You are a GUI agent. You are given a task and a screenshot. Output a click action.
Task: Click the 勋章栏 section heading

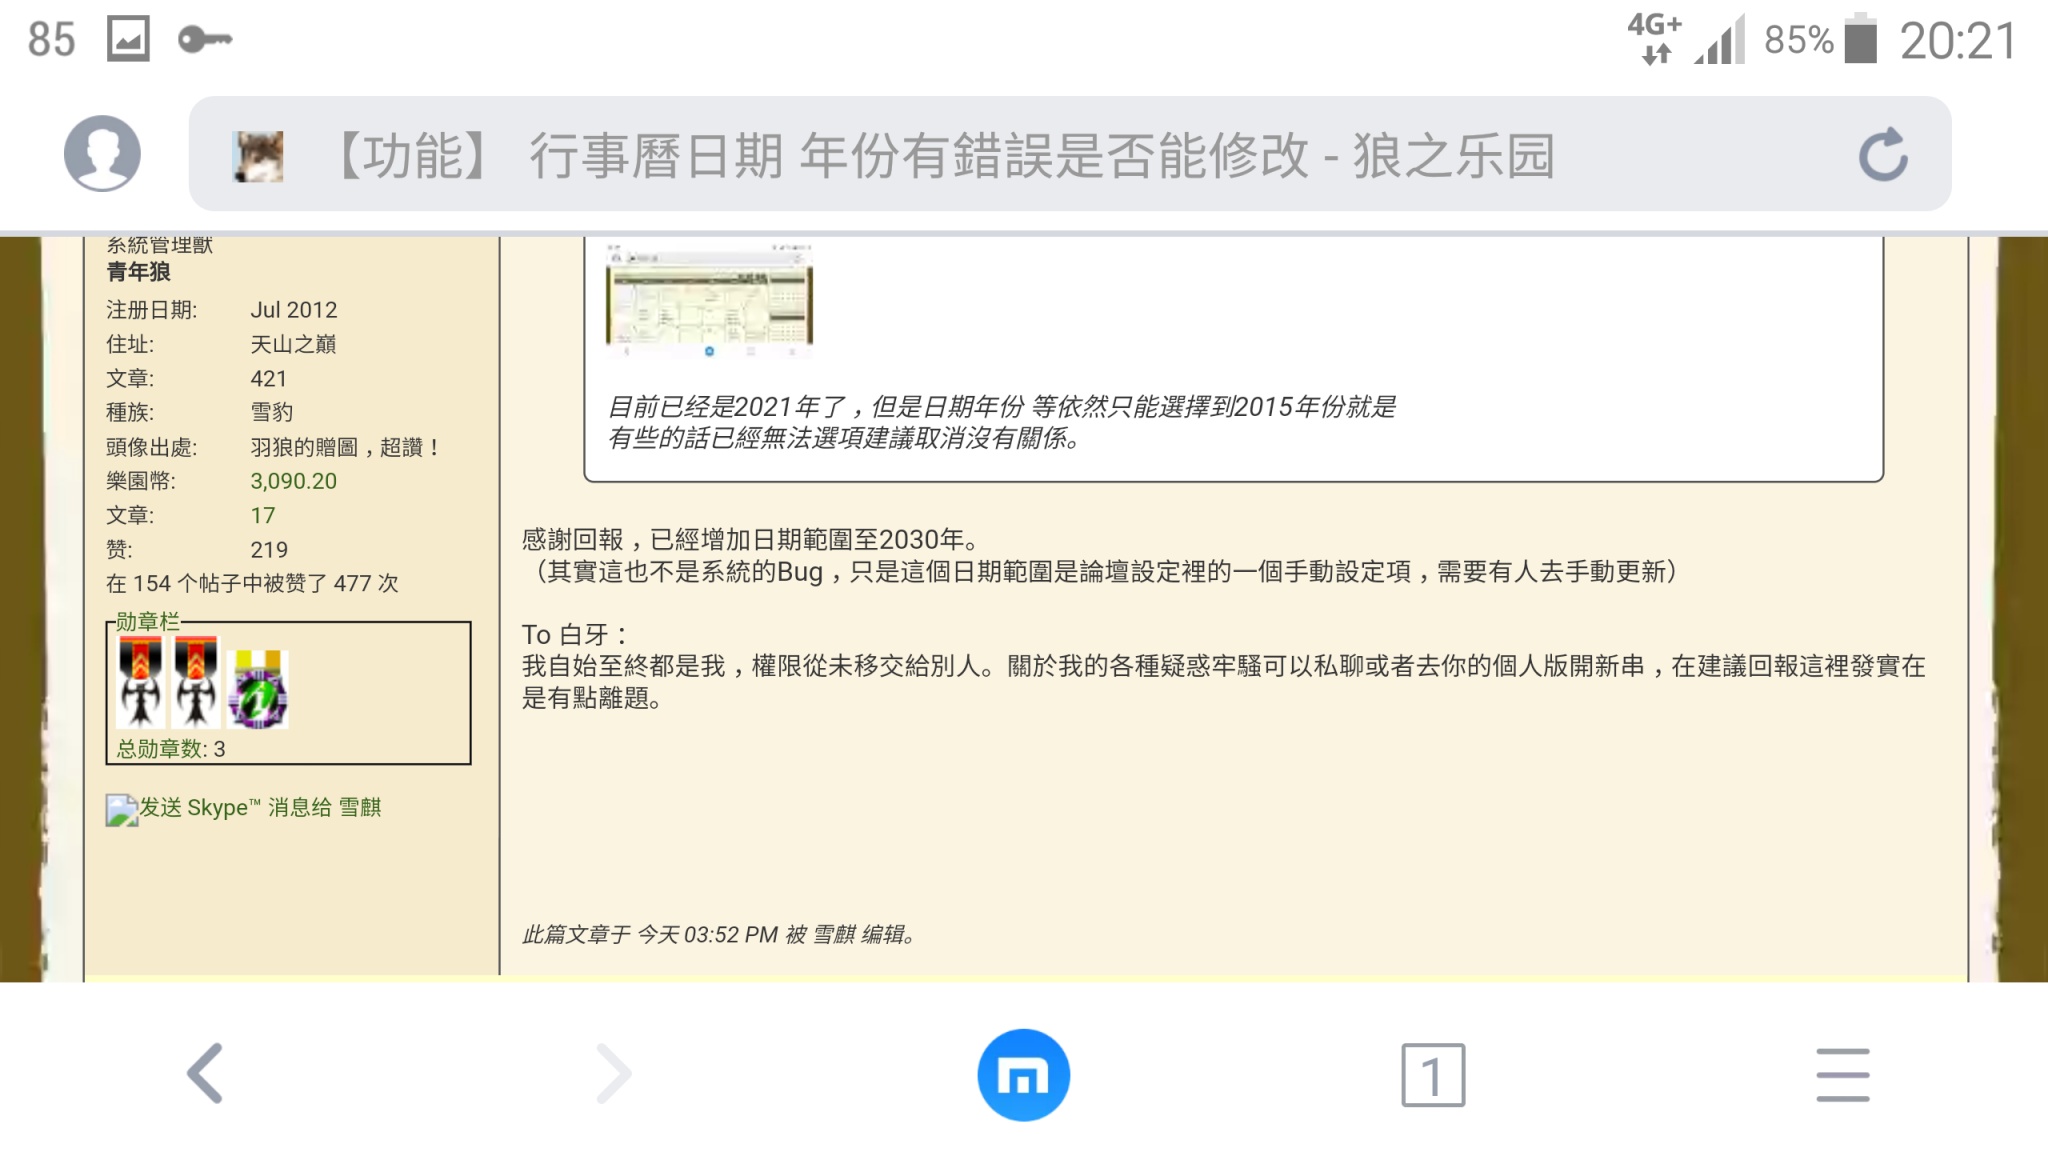pos(147,621)
